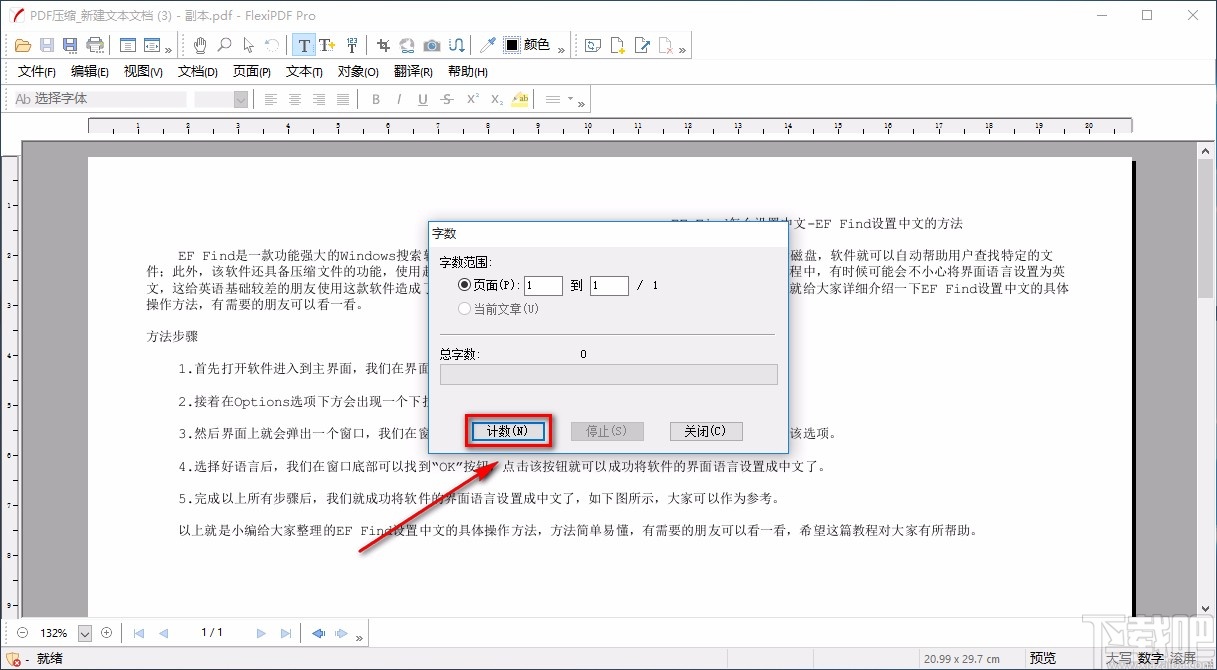The width and height of the screenshot is (1217, 670).
Task: Click the end page number field
Action: pyautogui.click(x=609, y=285)
